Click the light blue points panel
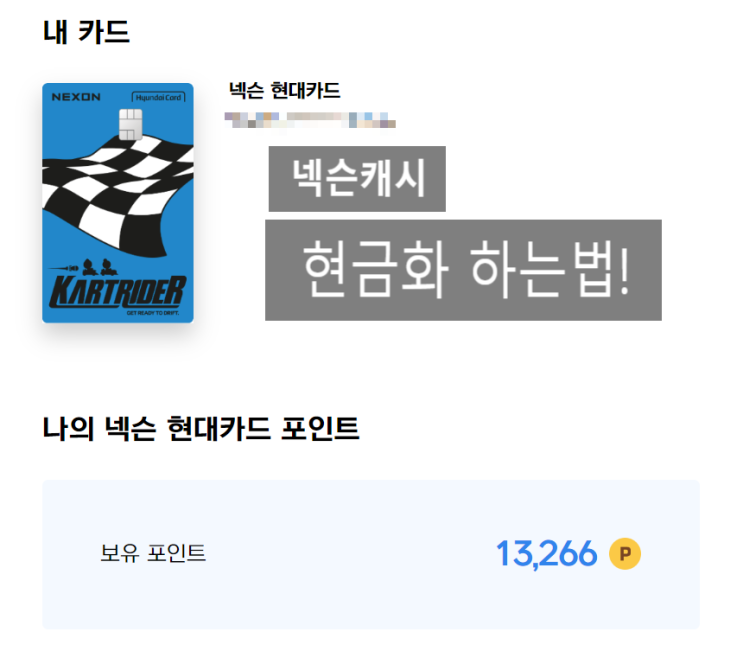743x651 pixels. tap(371, 554)
